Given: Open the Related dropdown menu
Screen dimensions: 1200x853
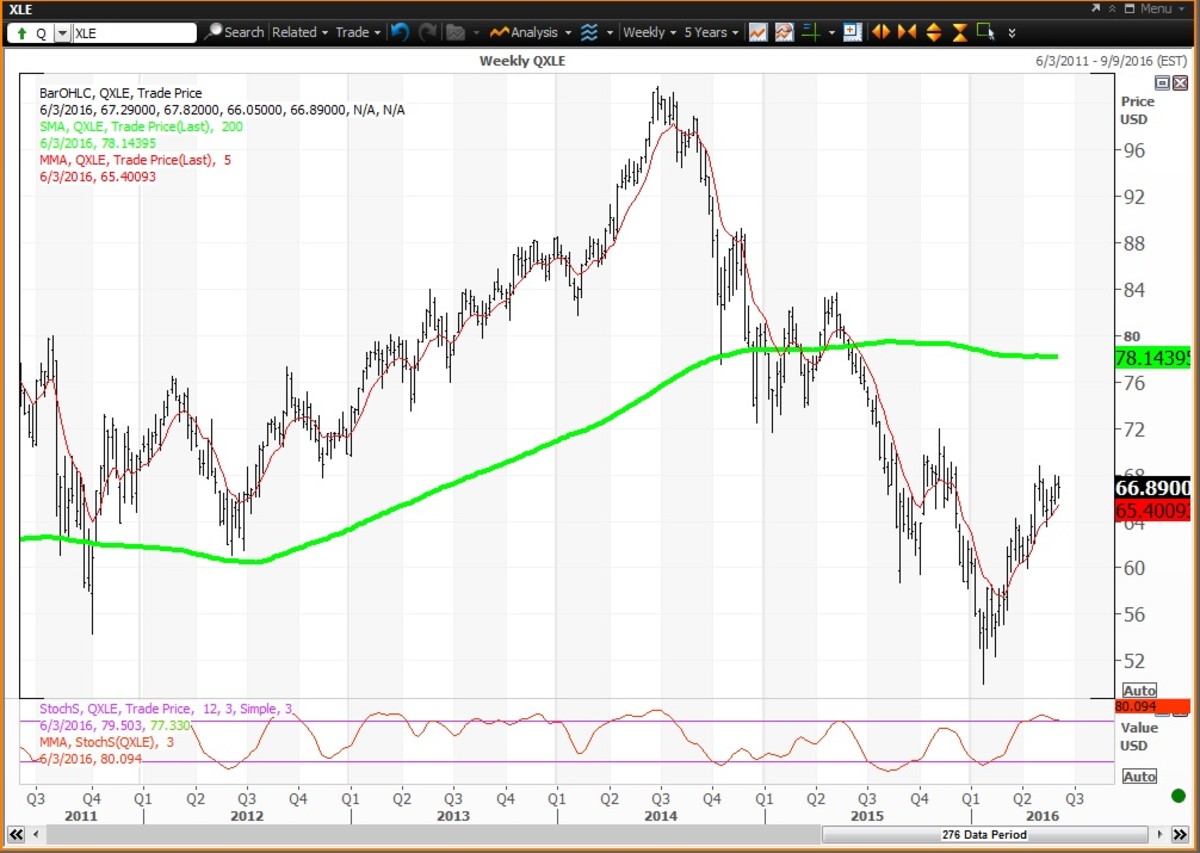Looking at the screenshot, I should point(300,32).
